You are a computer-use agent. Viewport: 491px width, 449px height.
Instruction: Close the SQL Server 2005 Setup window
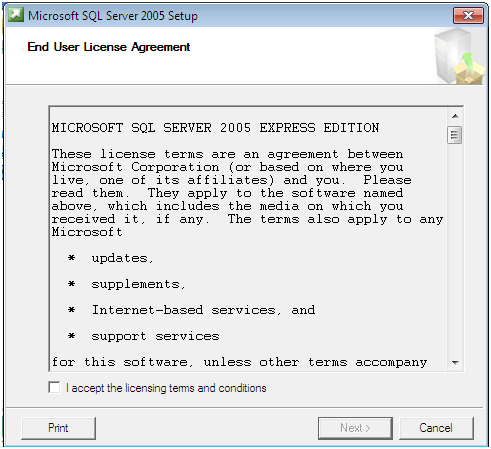click(468, 15)
